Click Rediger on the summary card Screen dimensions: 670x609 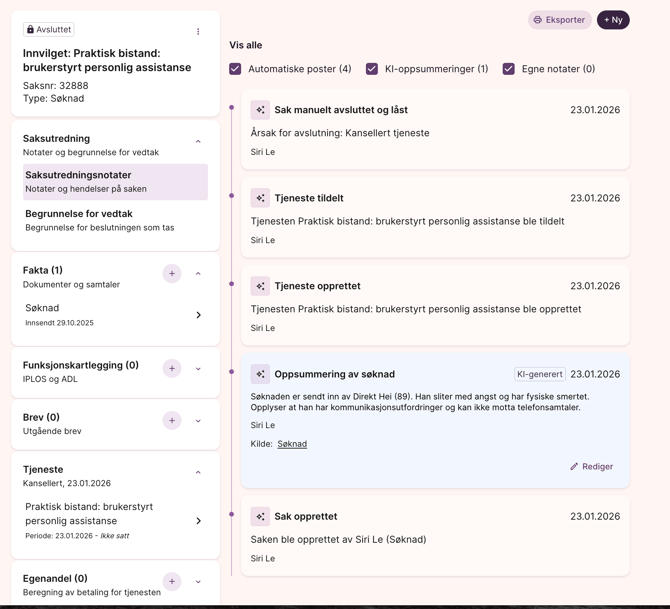[592, 467]
